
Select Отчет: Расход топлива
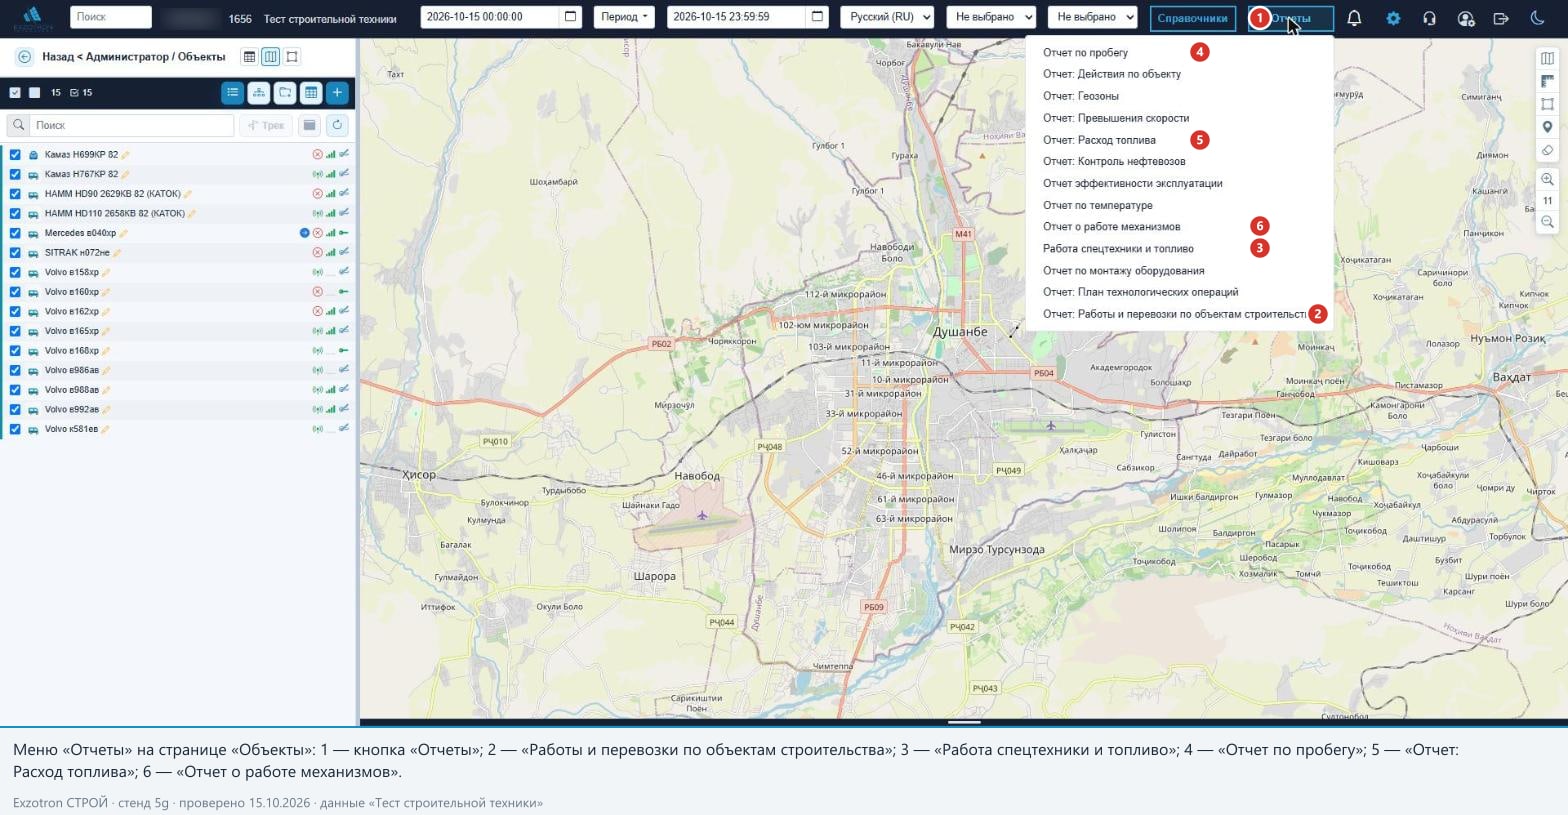[x=1099, y=140]
